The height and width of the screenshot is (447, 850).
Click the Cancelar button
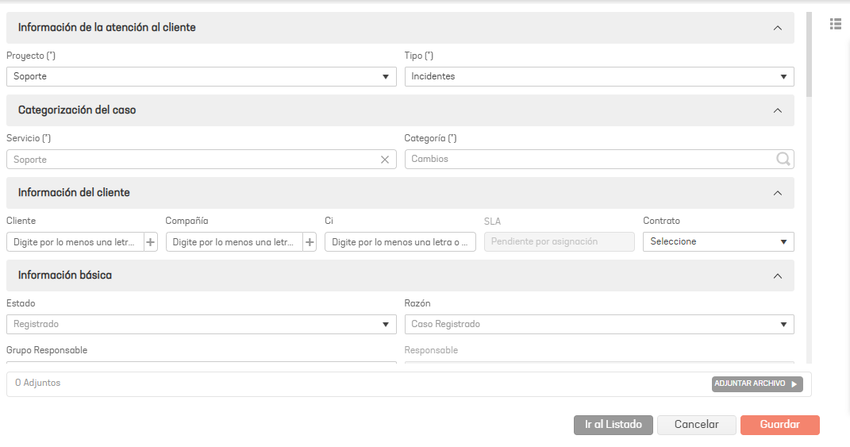point(696,425)
